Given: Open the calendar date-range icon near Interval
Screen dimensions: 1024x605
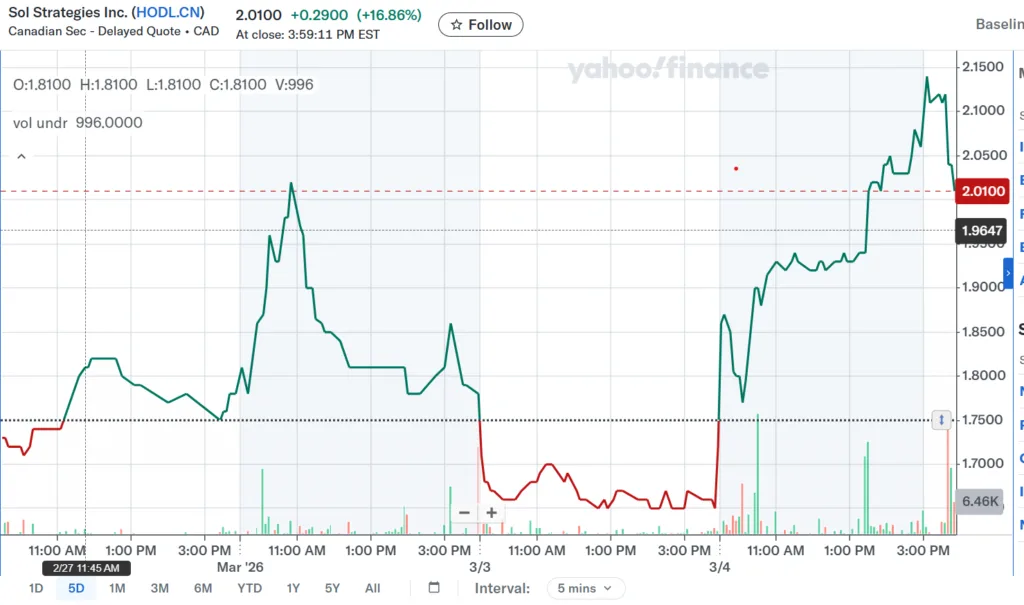Looking at the screenshot, I should pyautogui.click(x=433, y=589).
